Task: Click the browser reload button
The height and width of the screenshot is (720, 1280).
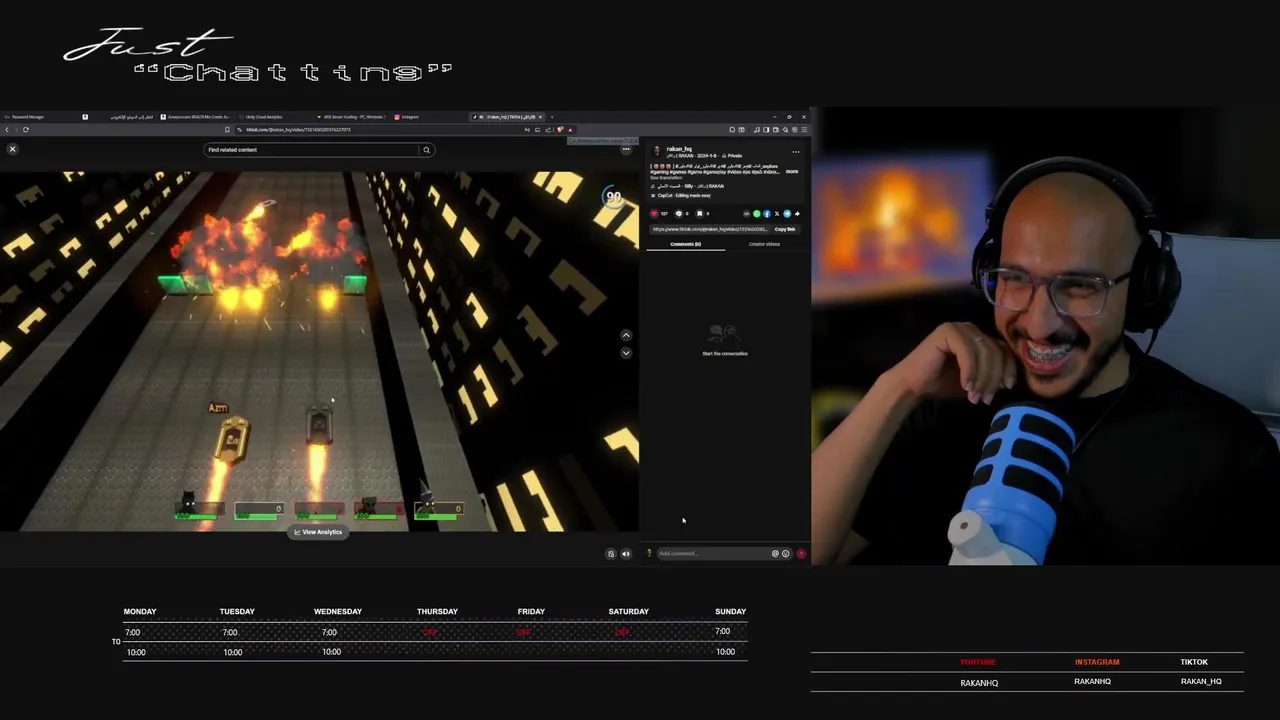Action: 26,129
